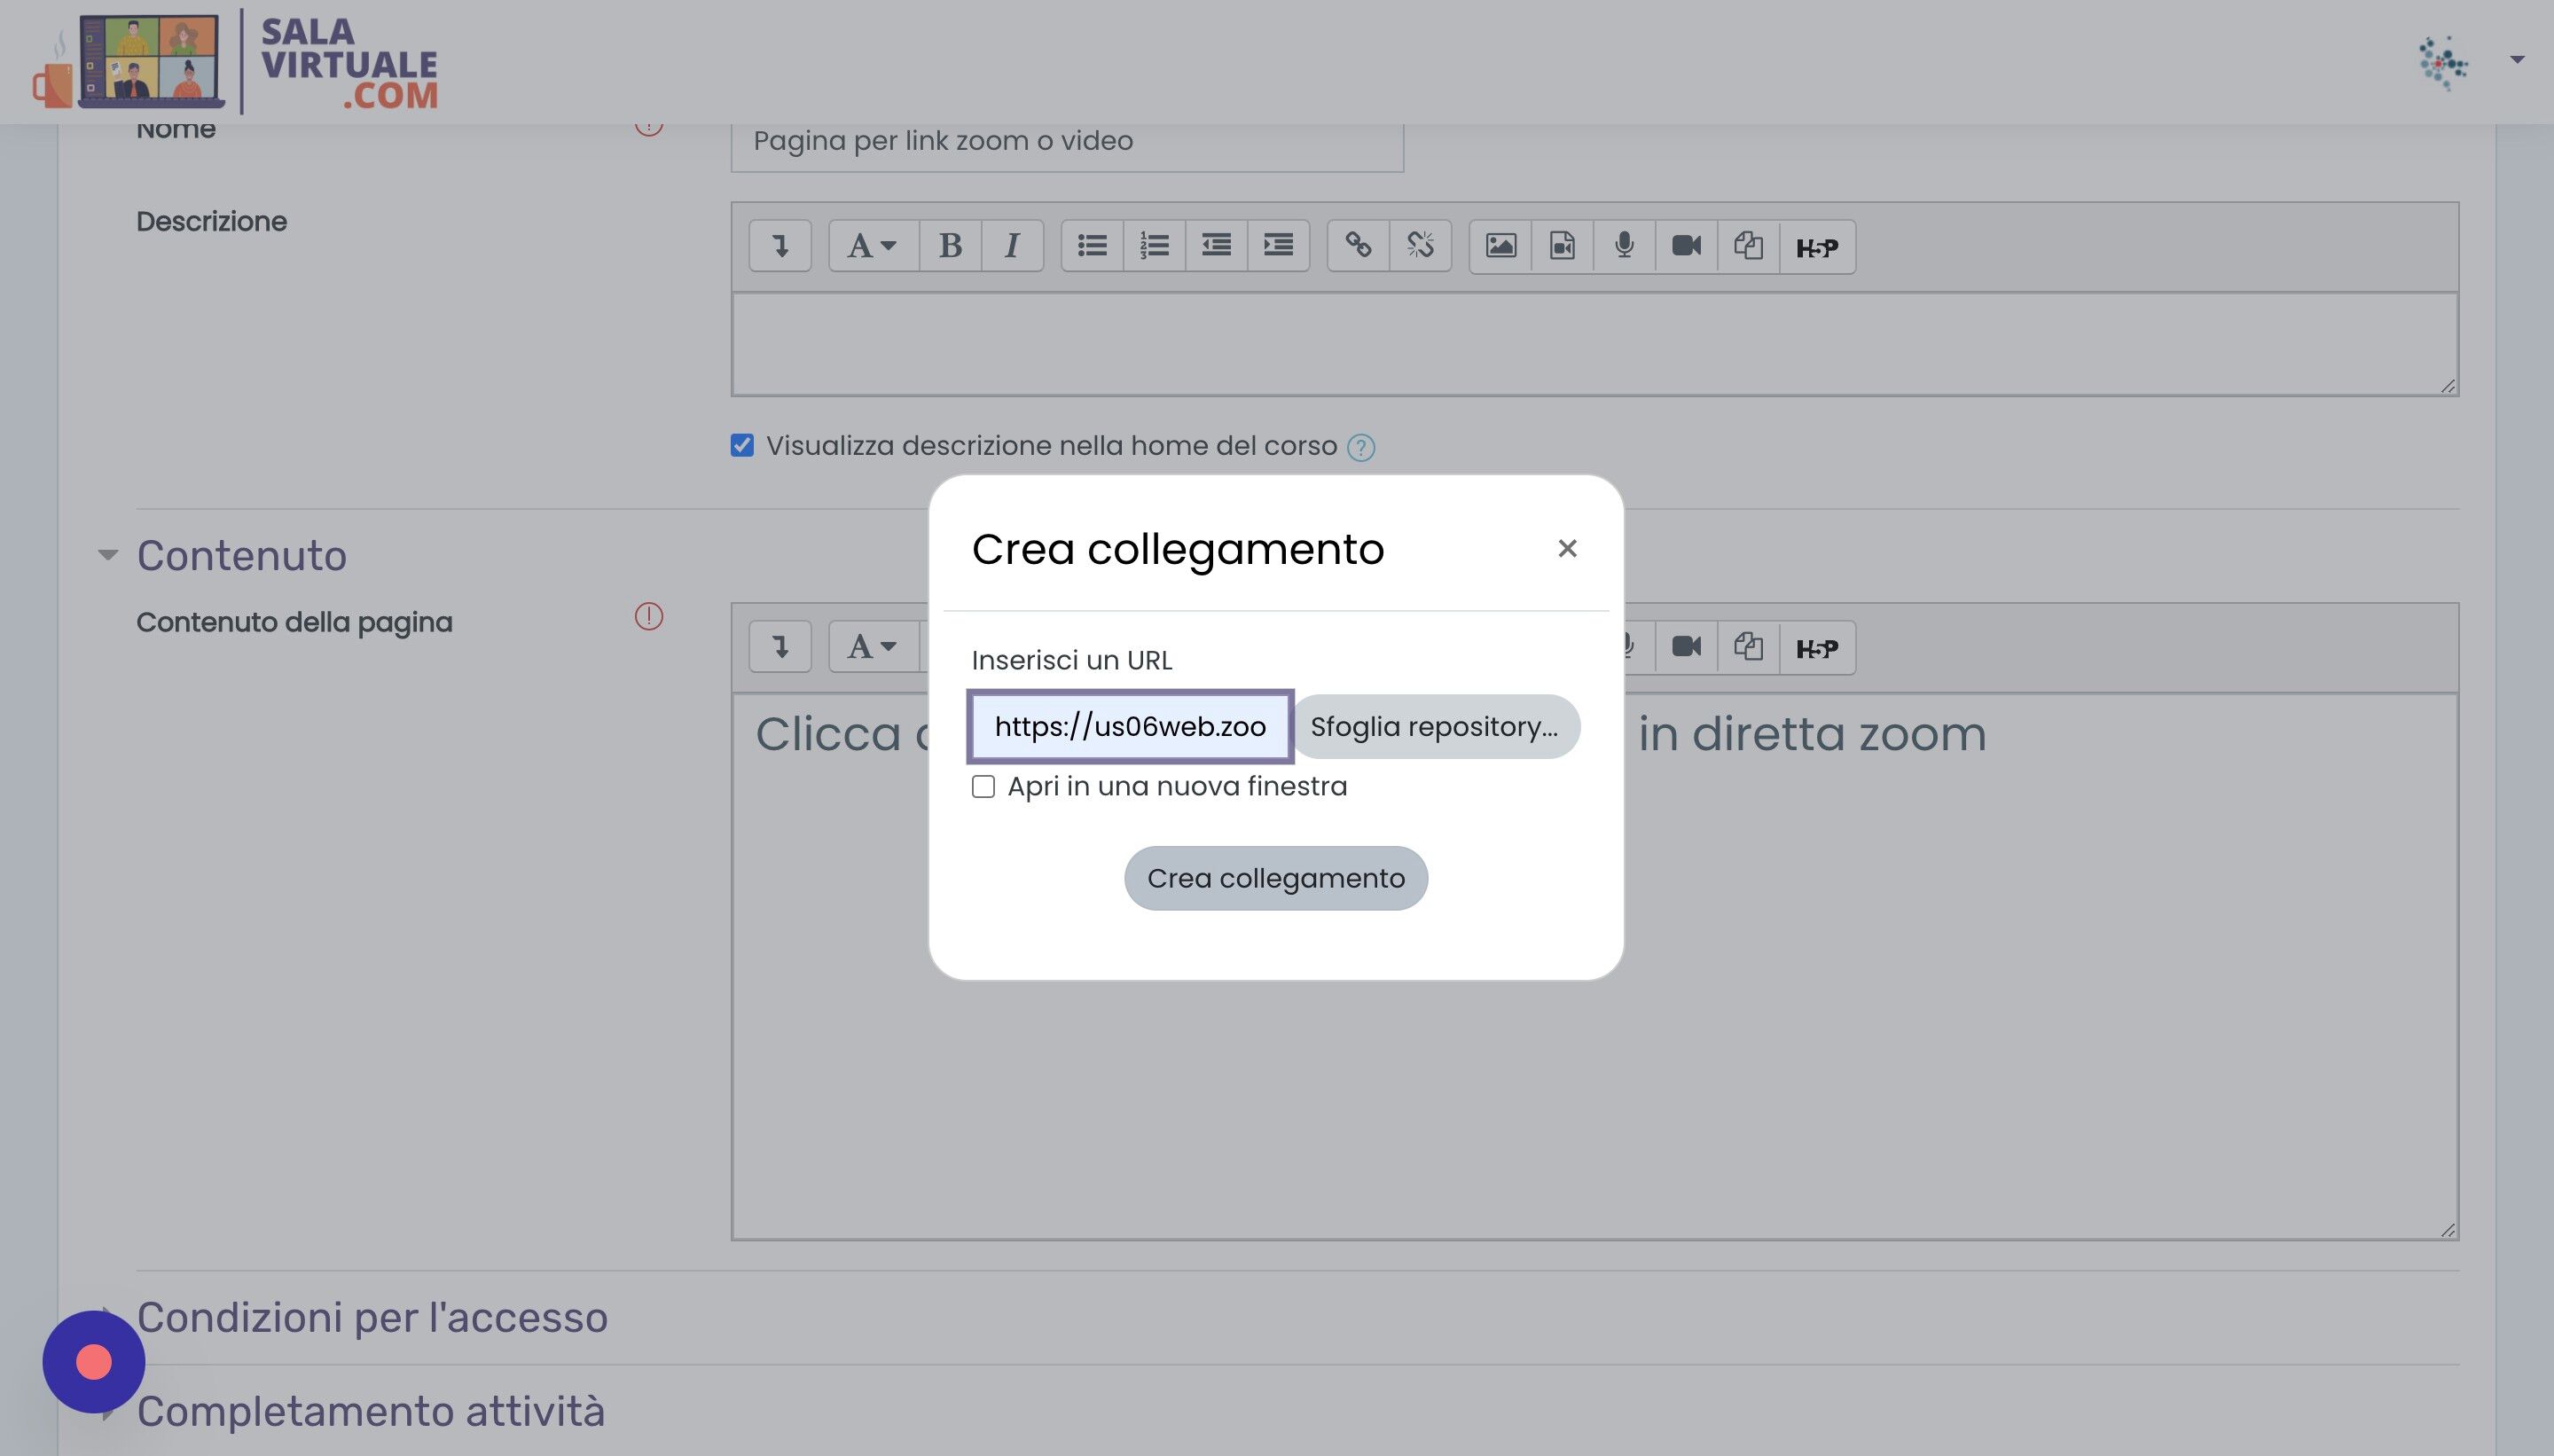The width and height of the screenshot is (2554, 1456).
Task: Click Sala Virtuale logo
Action: (234, 62)
